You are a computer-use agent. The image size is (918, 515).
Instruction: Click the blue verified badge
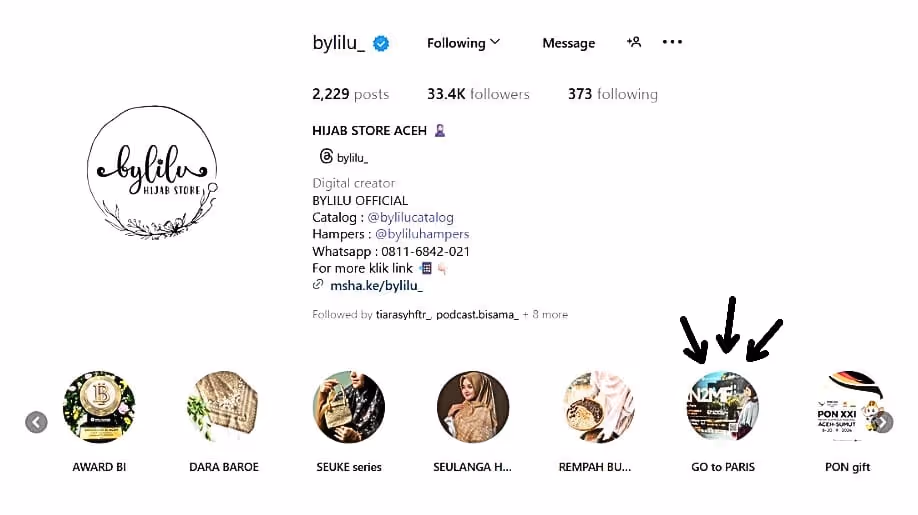(381, 43)
